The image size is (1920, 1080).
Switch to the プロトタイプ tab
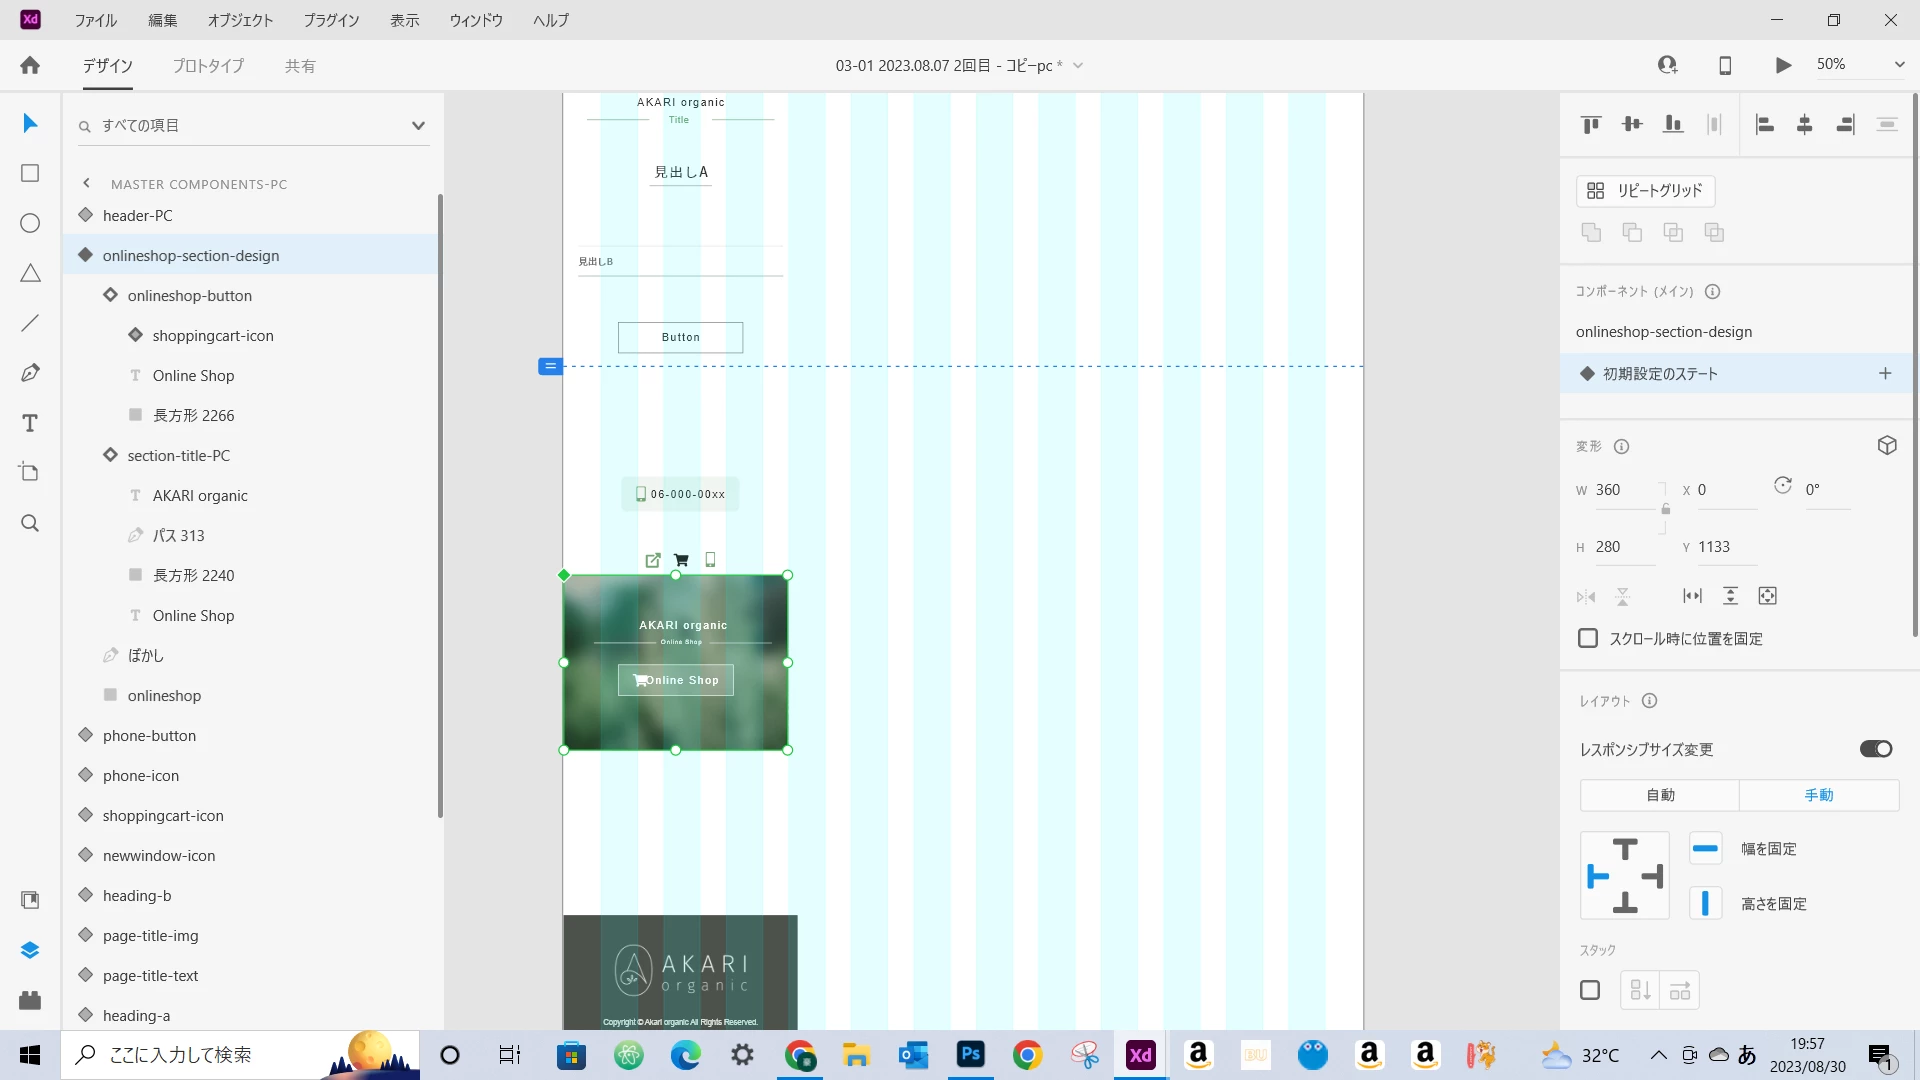(208, 66)
